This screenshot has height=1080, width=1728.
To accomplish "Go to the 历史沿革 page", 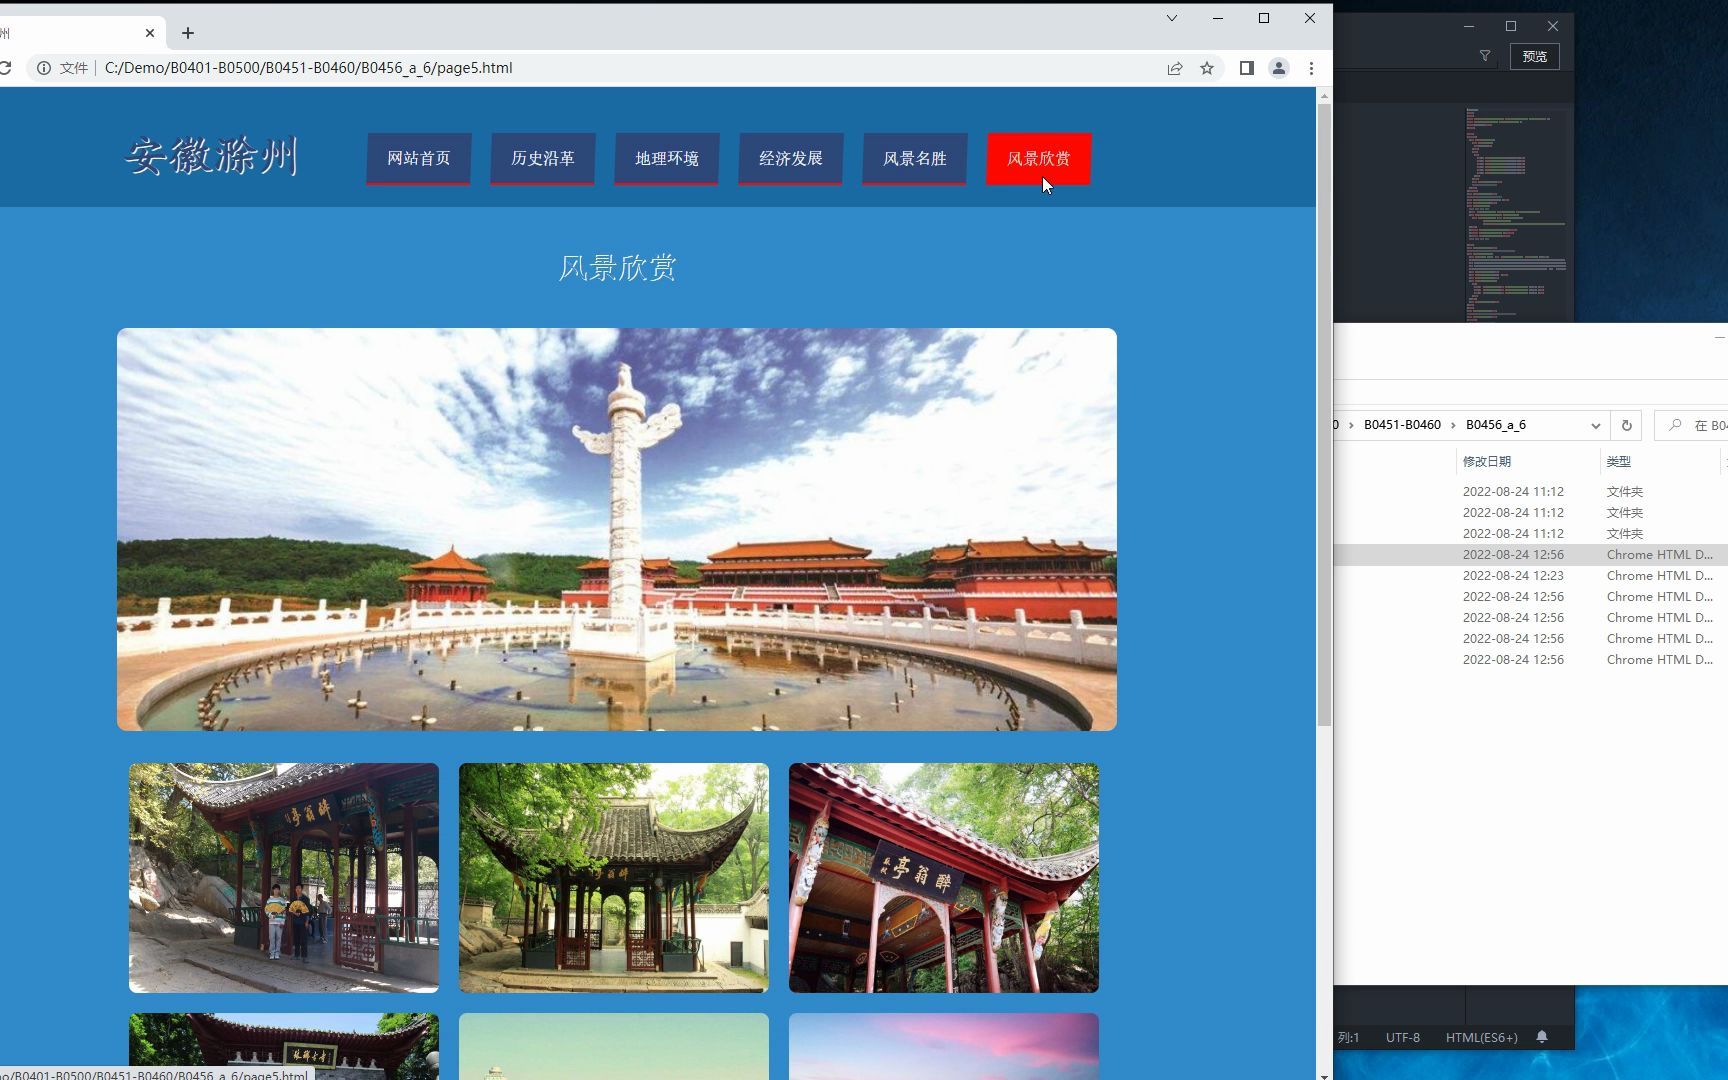I will [543, 159].
